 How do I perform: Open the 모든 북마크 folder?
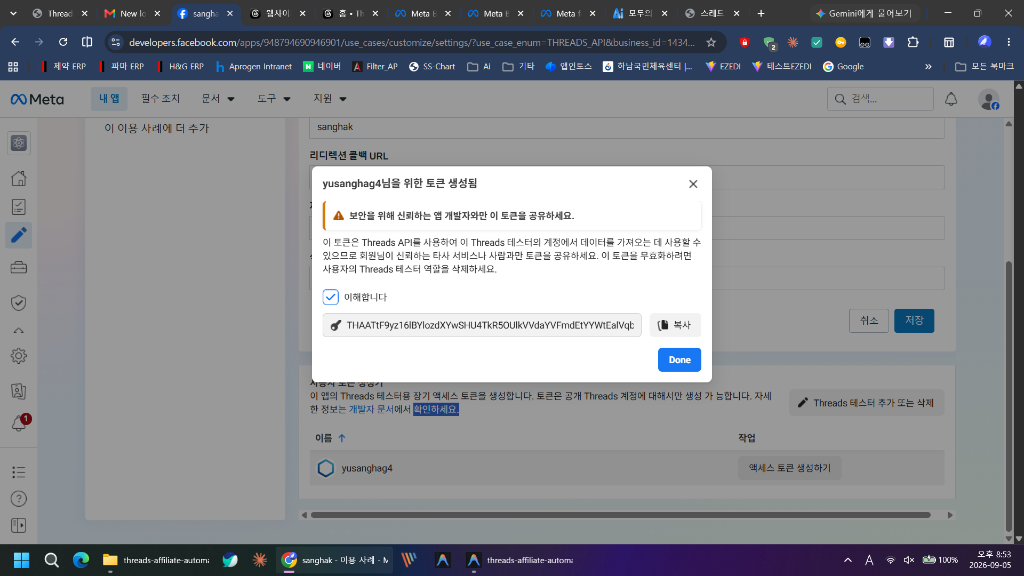tap(984, 67)
